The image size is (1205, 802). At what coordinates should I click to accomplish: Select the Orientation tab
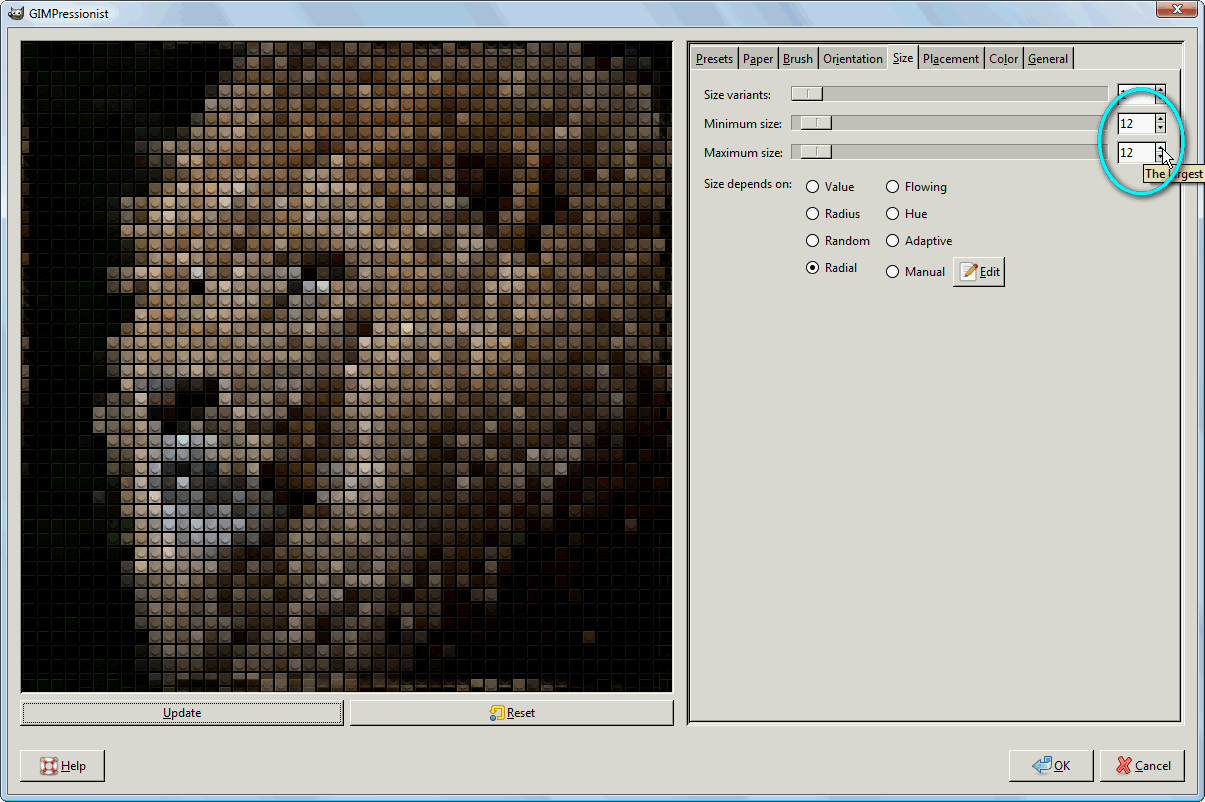[853, 59]
